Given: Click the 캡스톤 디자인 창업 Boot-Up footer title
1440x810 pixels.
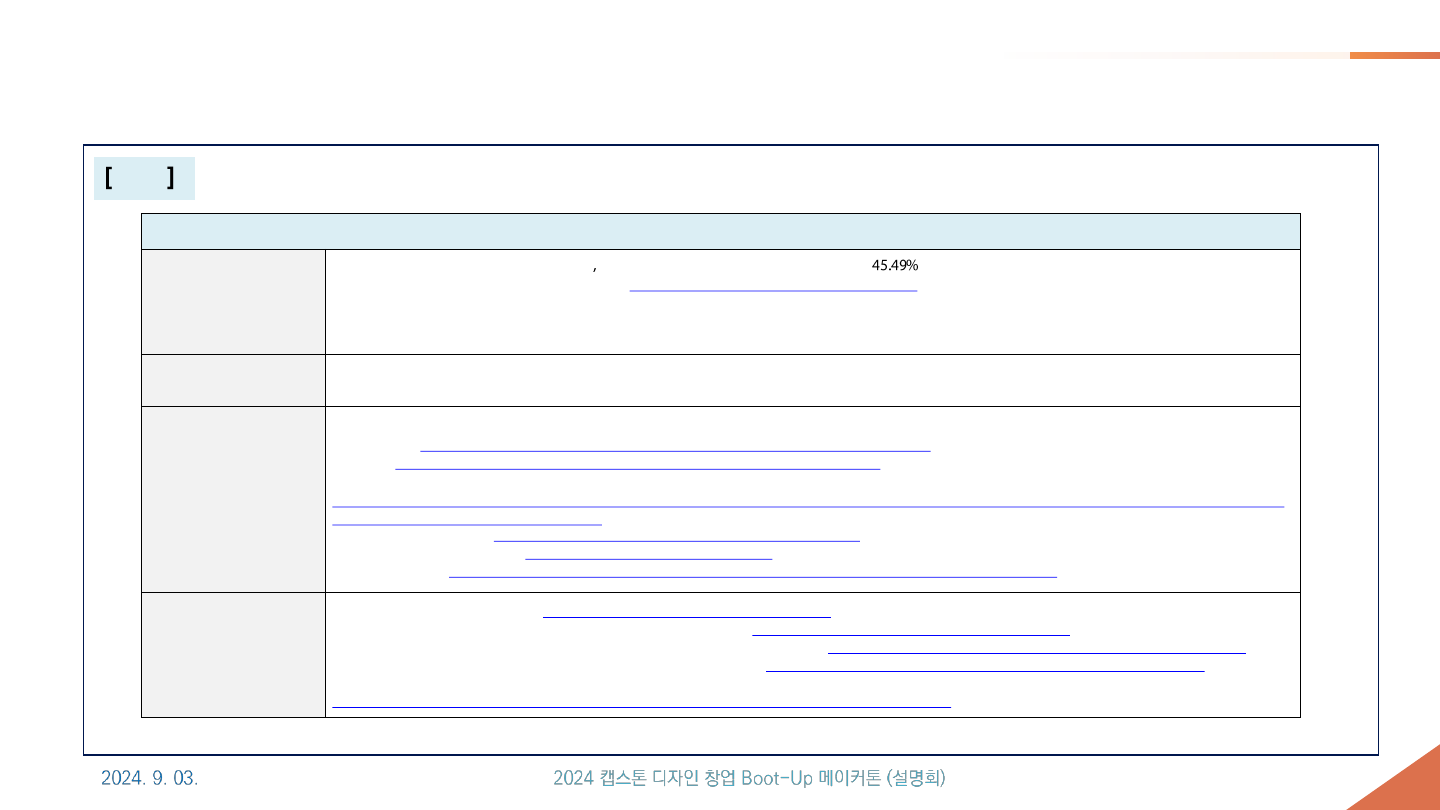Looking at the screenshot, I should (x=748, y=778).
